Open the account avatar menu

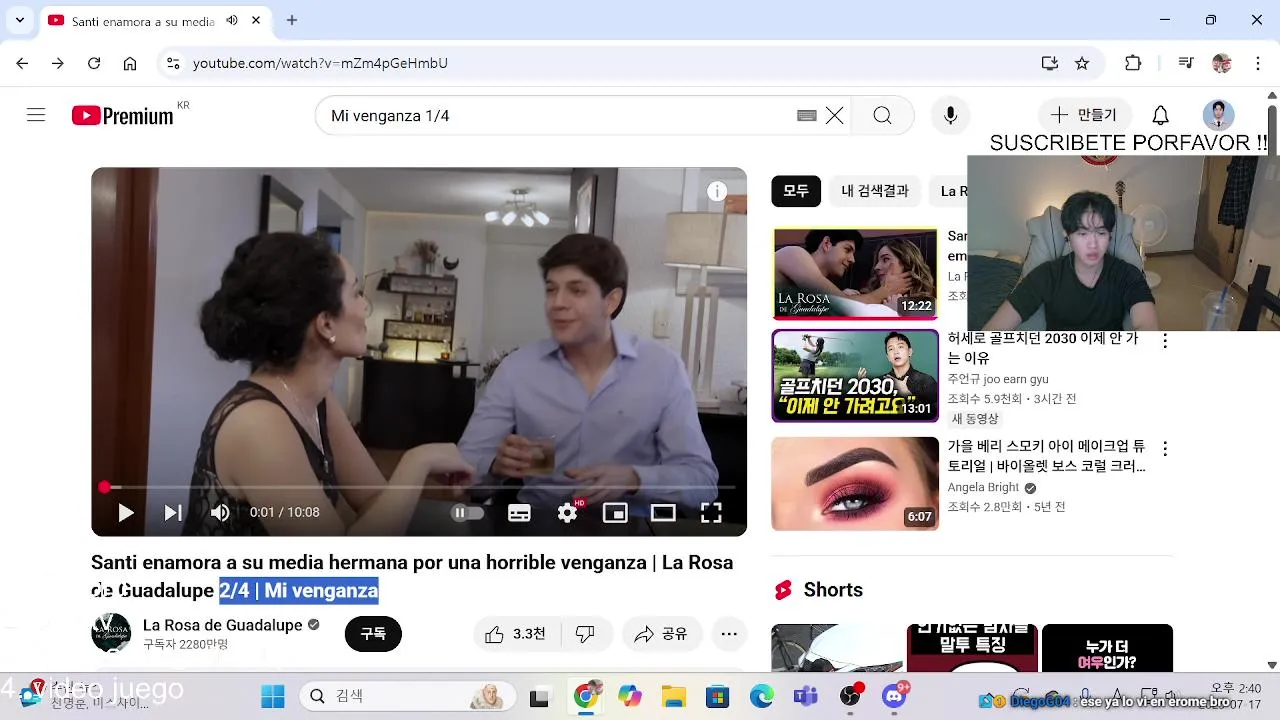click(1218, 116)
